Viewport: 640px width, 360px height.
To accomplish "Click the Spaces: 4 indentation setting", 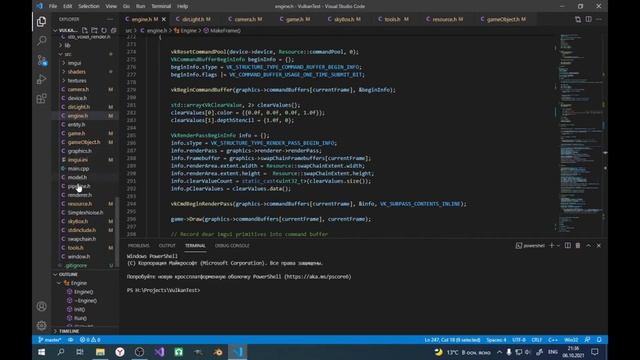I will (x=496, y=340).
